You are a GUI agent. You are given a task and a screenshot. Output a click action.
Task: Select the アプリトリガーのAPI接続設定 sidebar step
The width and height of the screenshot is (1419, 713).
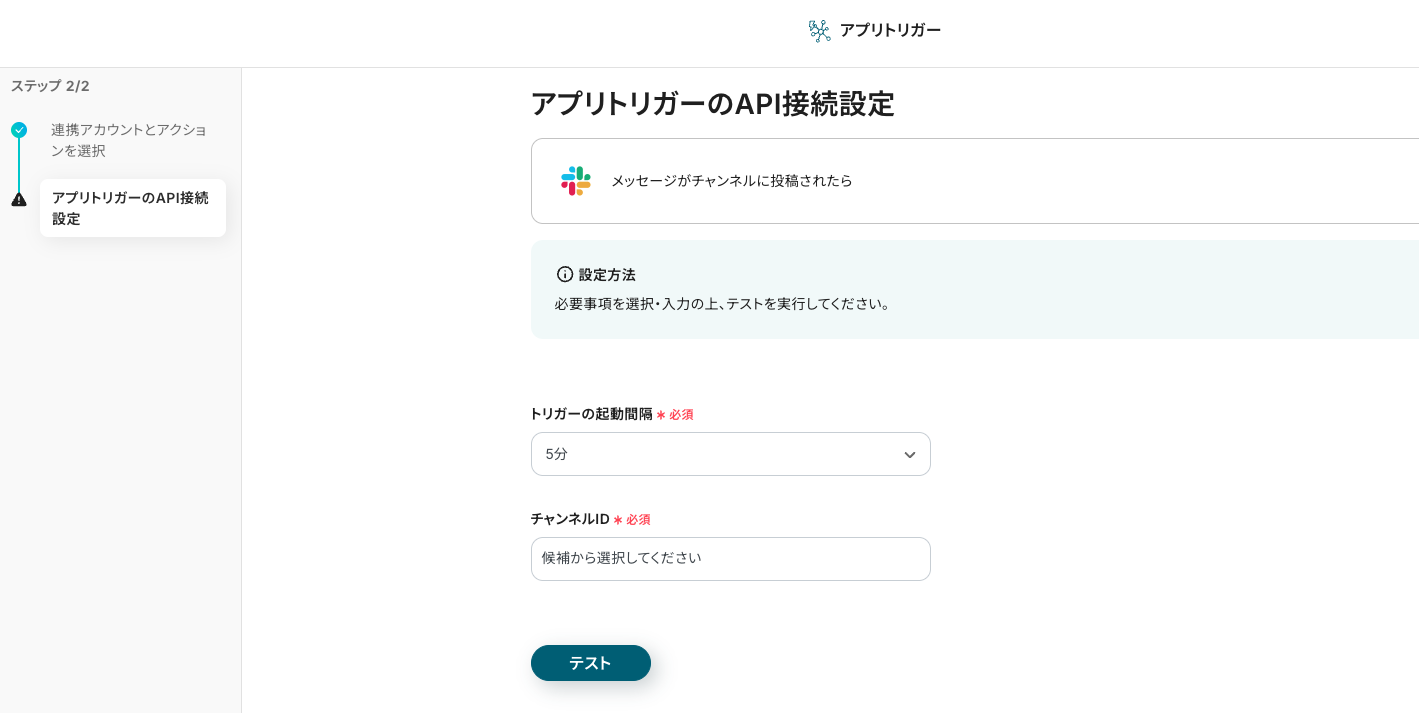pos(132,208)
